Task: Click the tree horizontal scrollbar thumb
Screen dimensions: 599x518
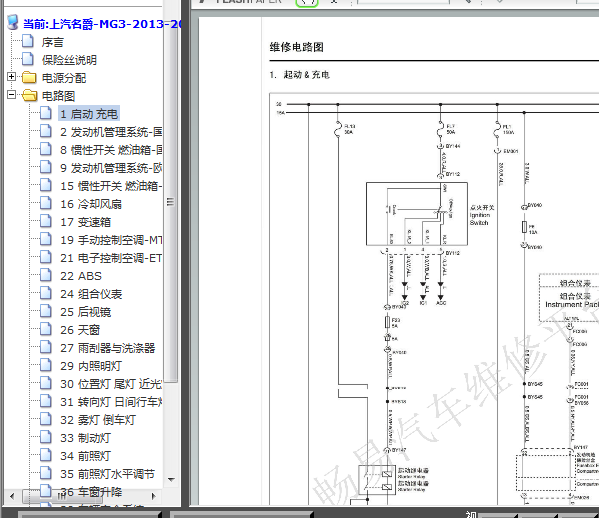Action: [x=61, y=496]
